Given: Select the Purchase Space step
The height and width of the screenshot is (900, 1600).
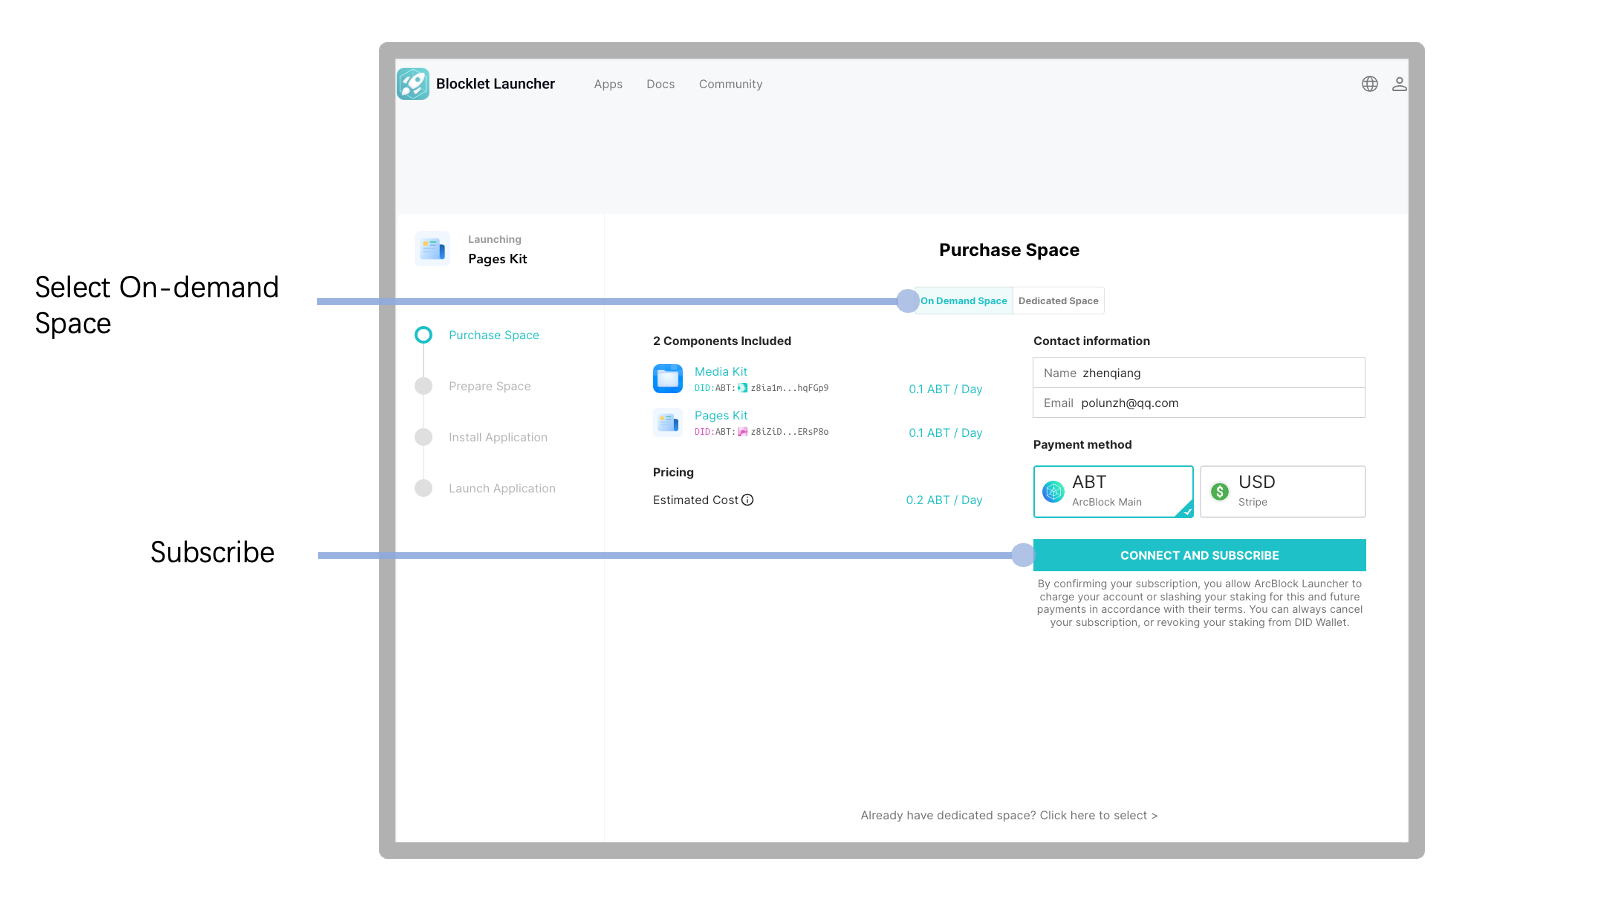Looking at the screenshot, I should point(493,336).
